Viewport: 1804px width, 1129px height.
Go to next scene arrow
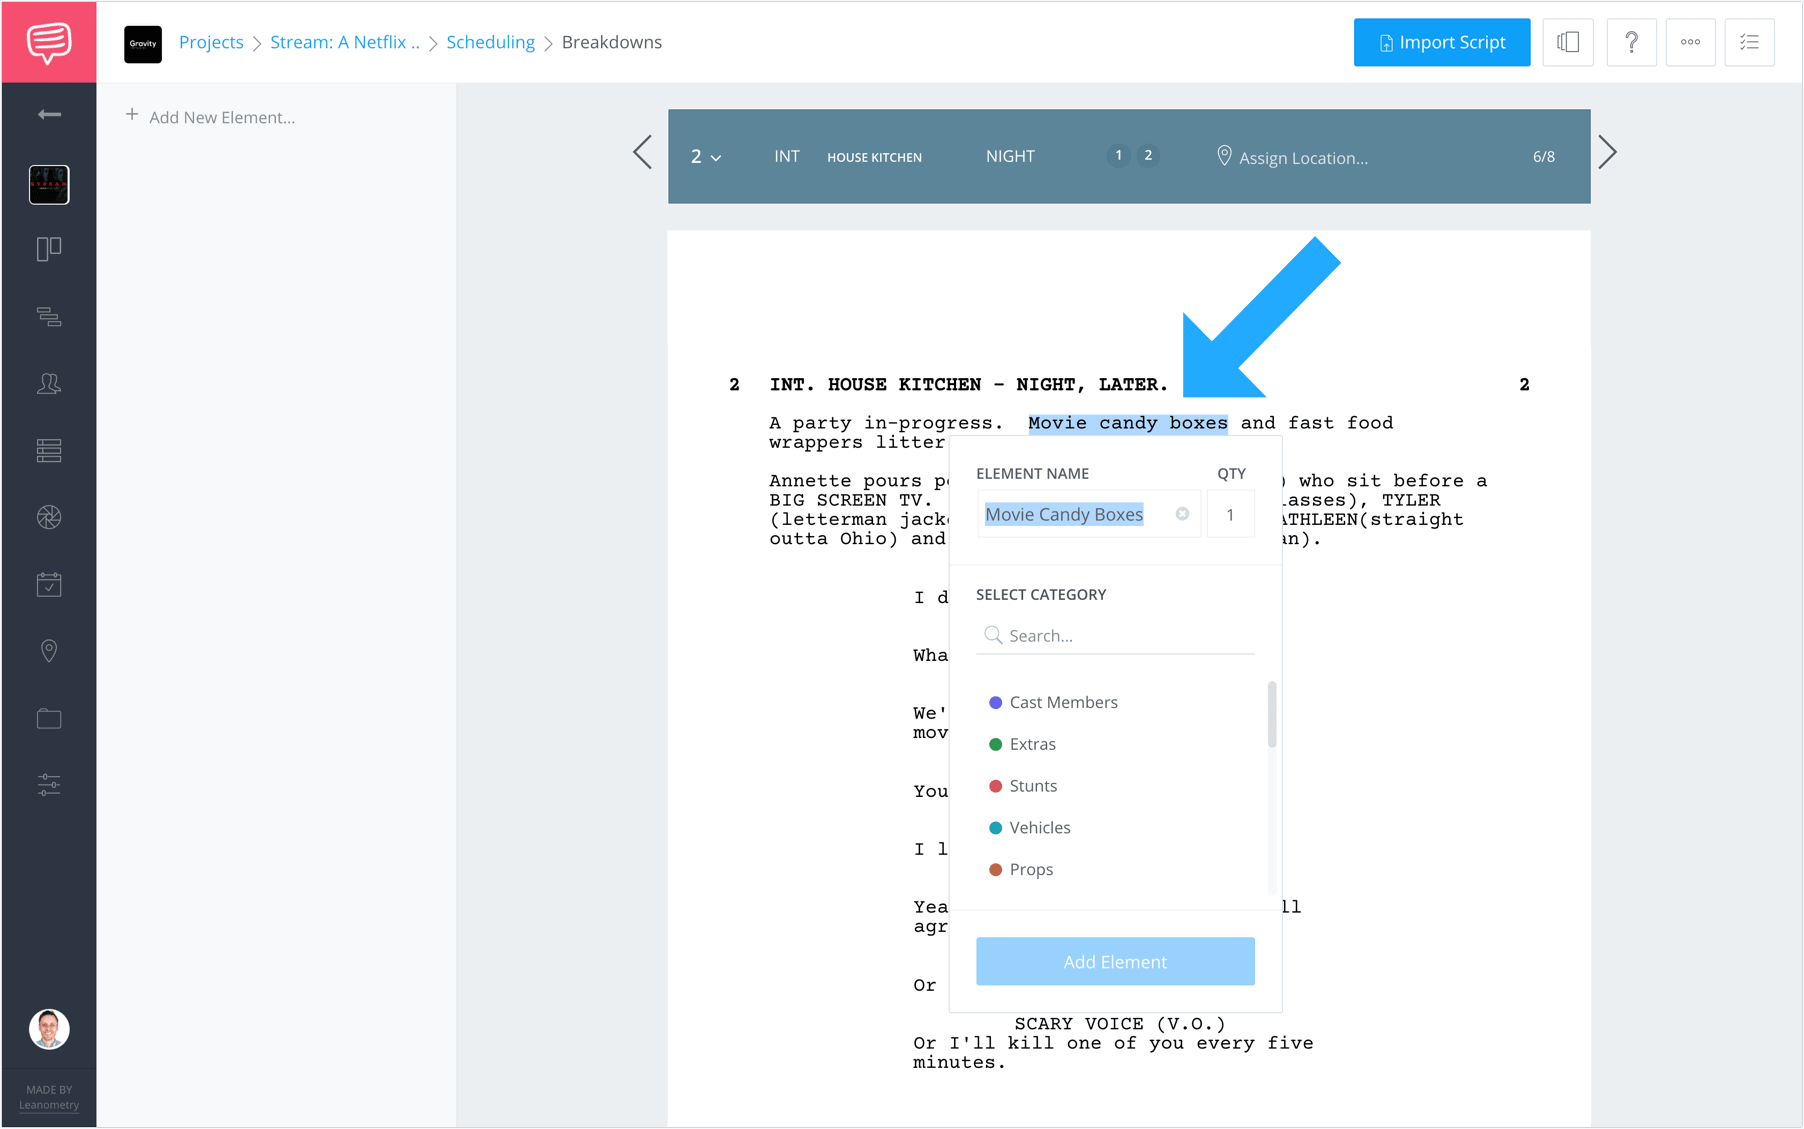pos(1607,153)
